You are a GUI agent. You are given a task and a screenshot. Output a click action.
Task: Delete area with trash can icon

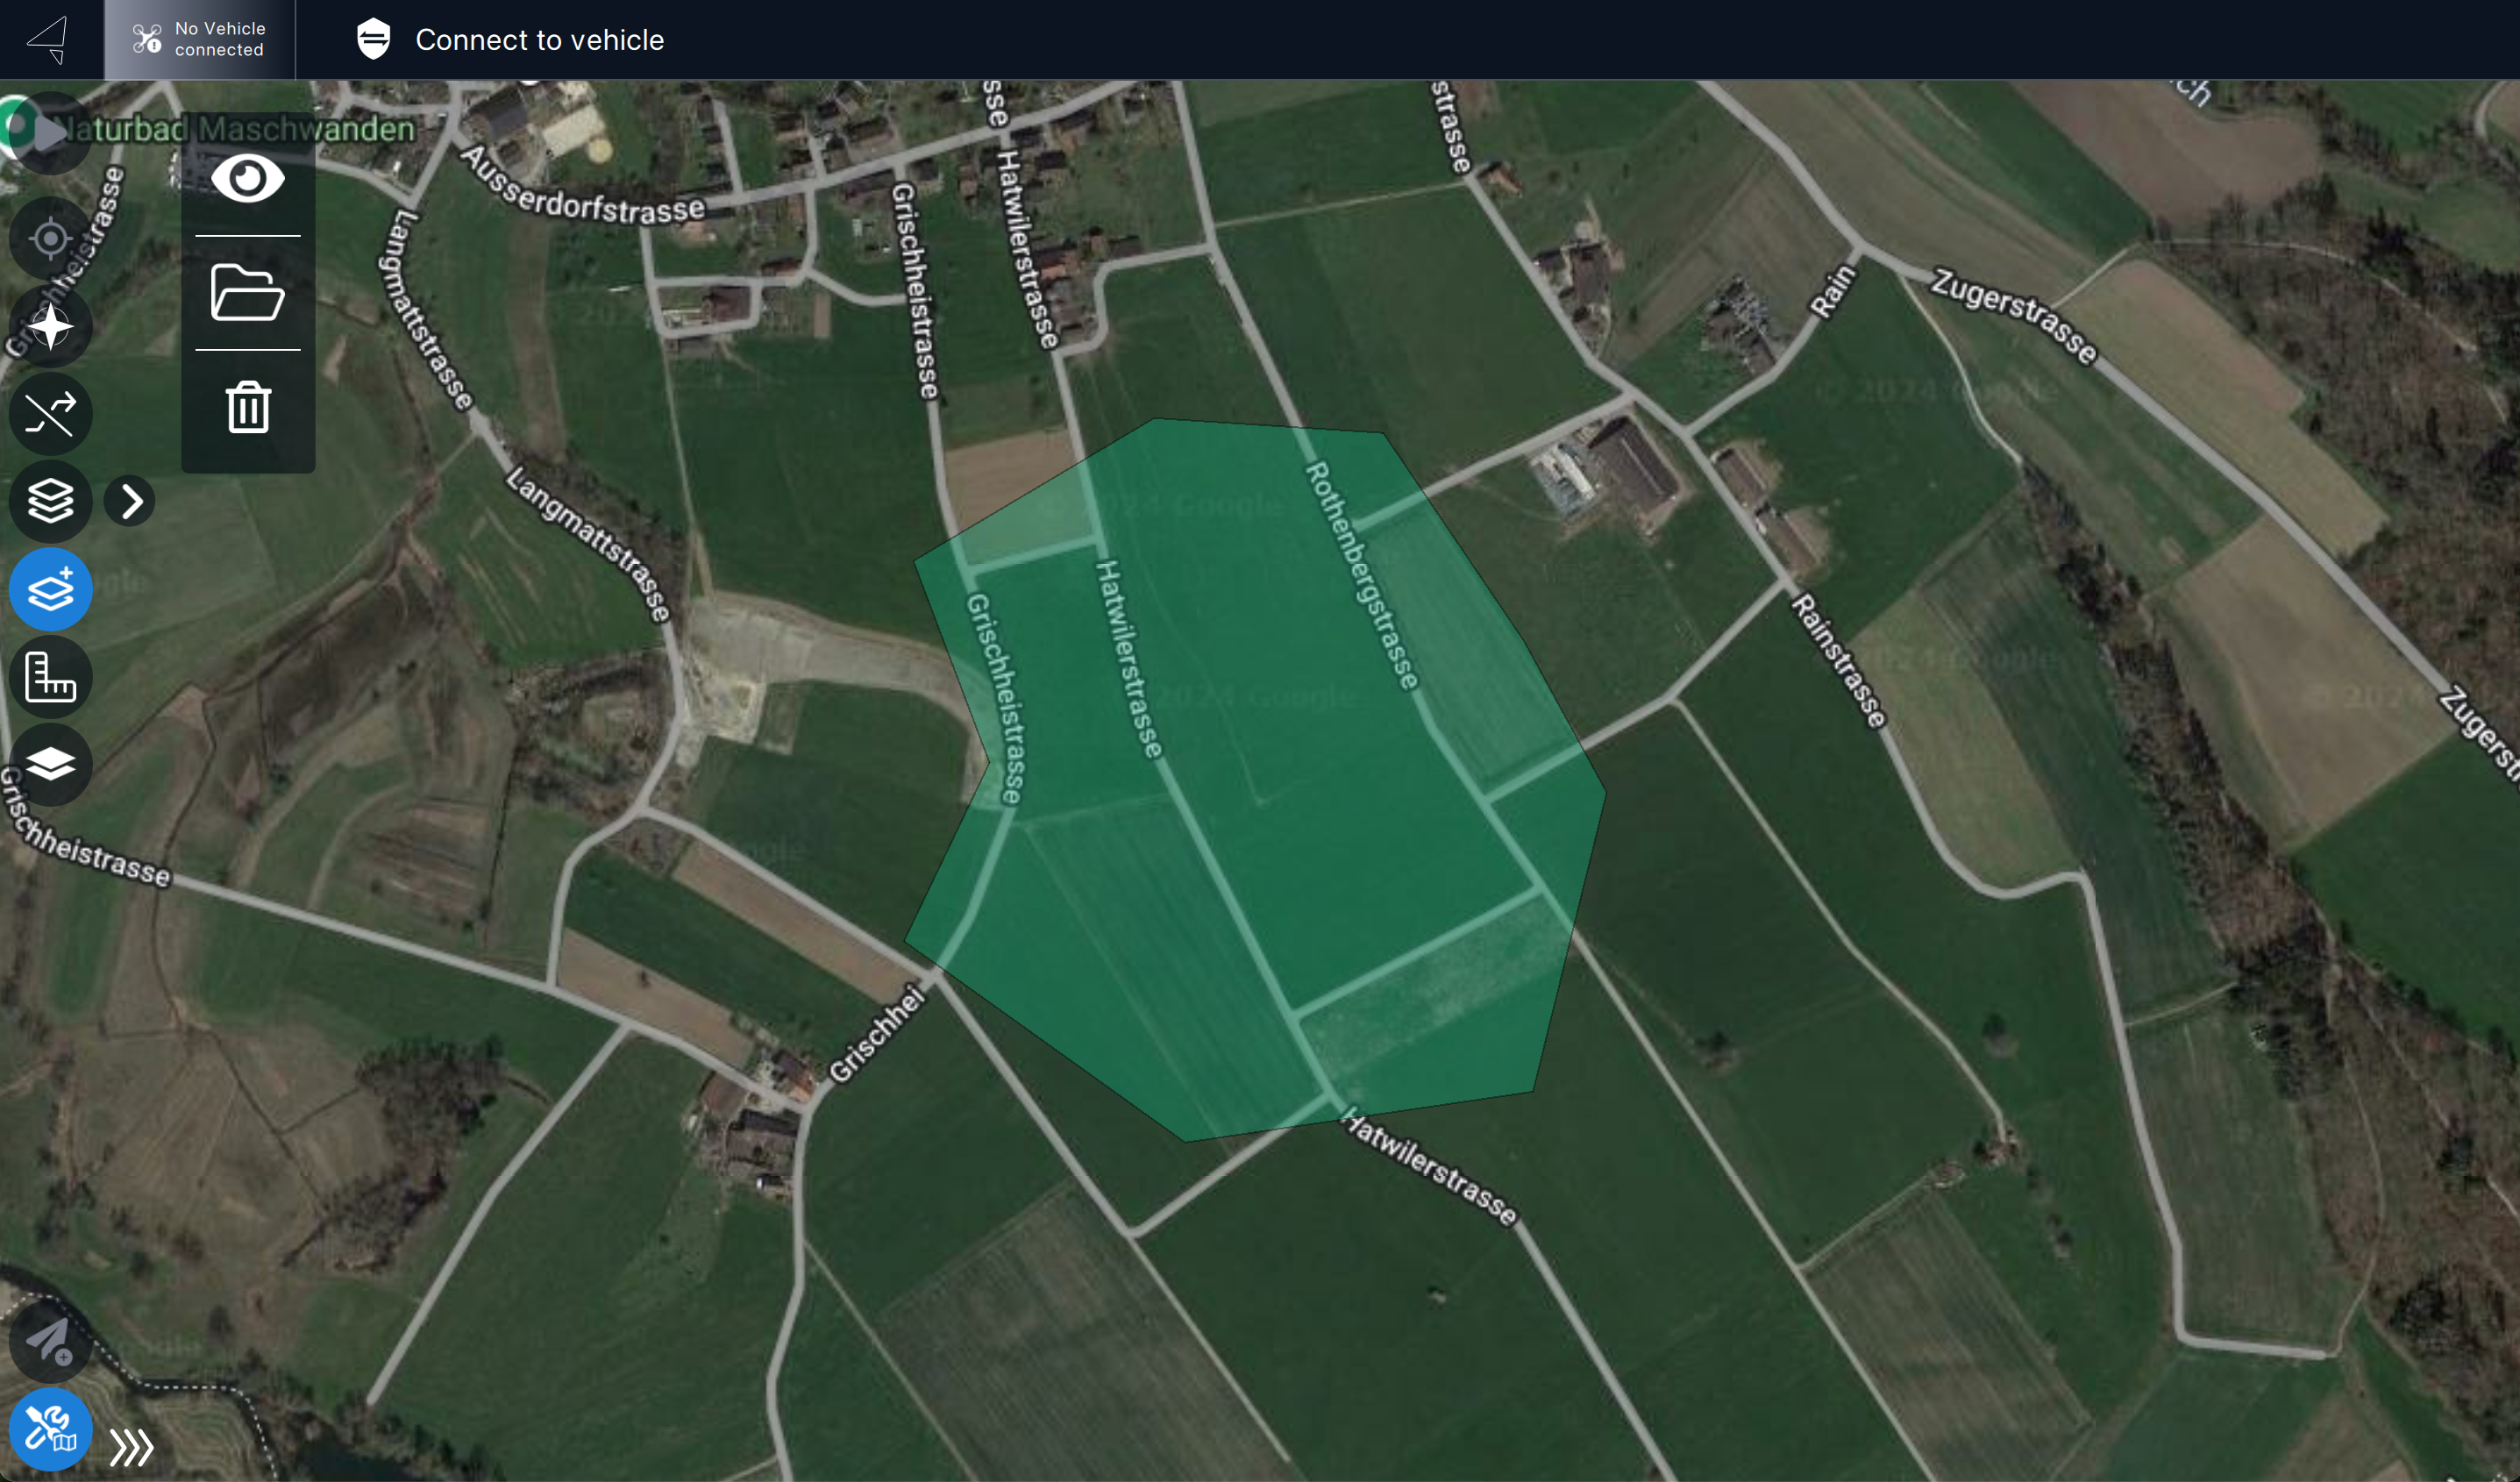pos(247,407)
